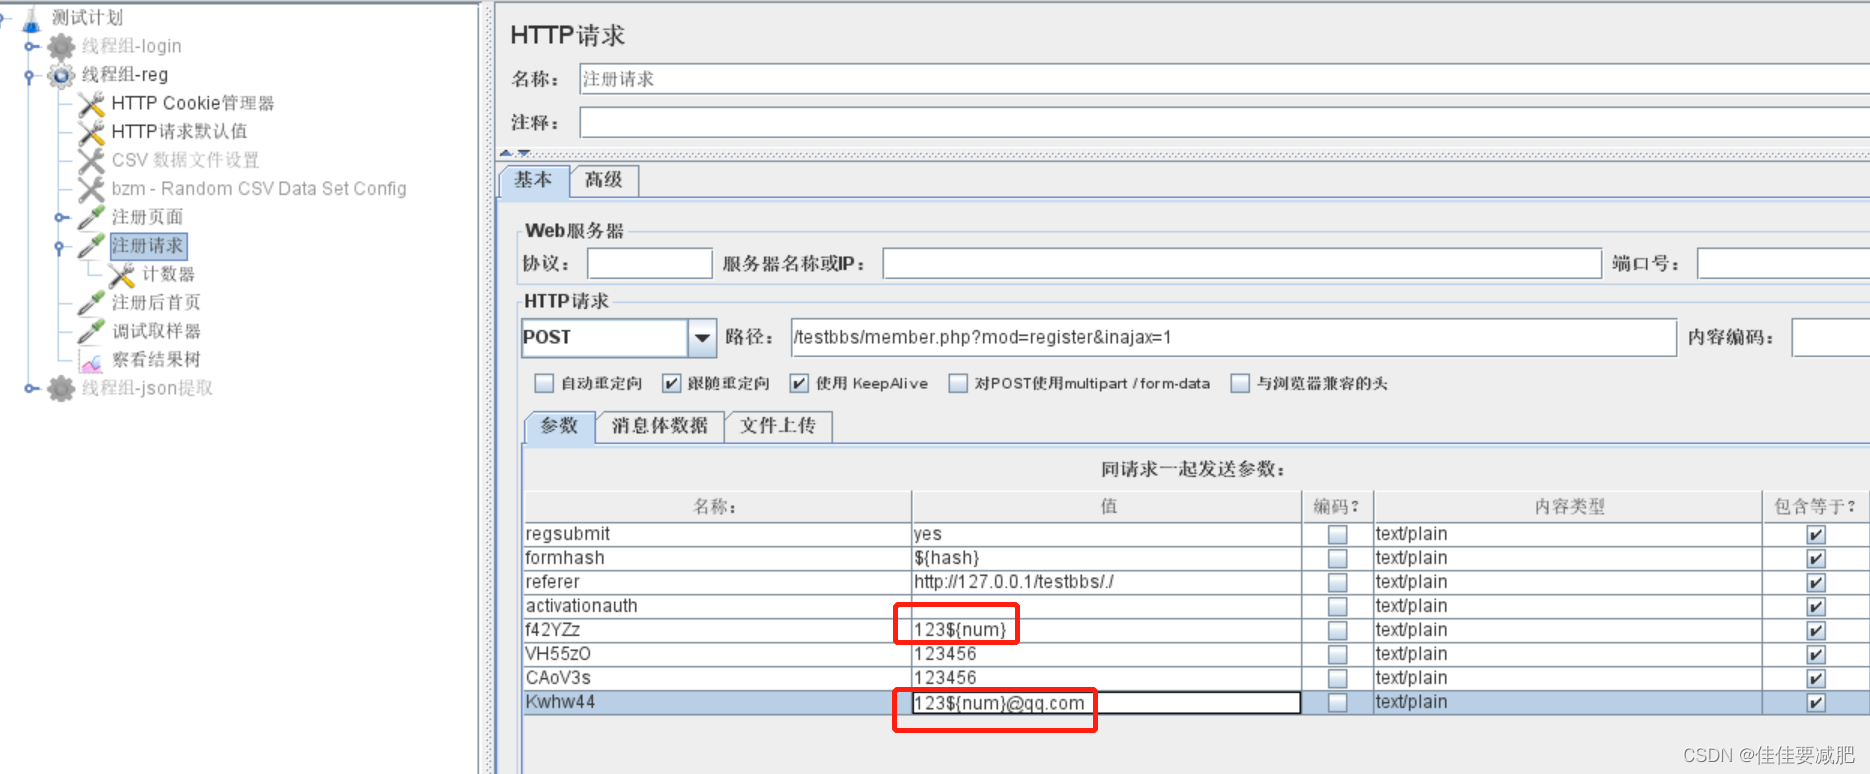The width and height of the screenshot is (1870, 774).
Task: Switch to the 基本 tab
Action: (x=534, y=180)
